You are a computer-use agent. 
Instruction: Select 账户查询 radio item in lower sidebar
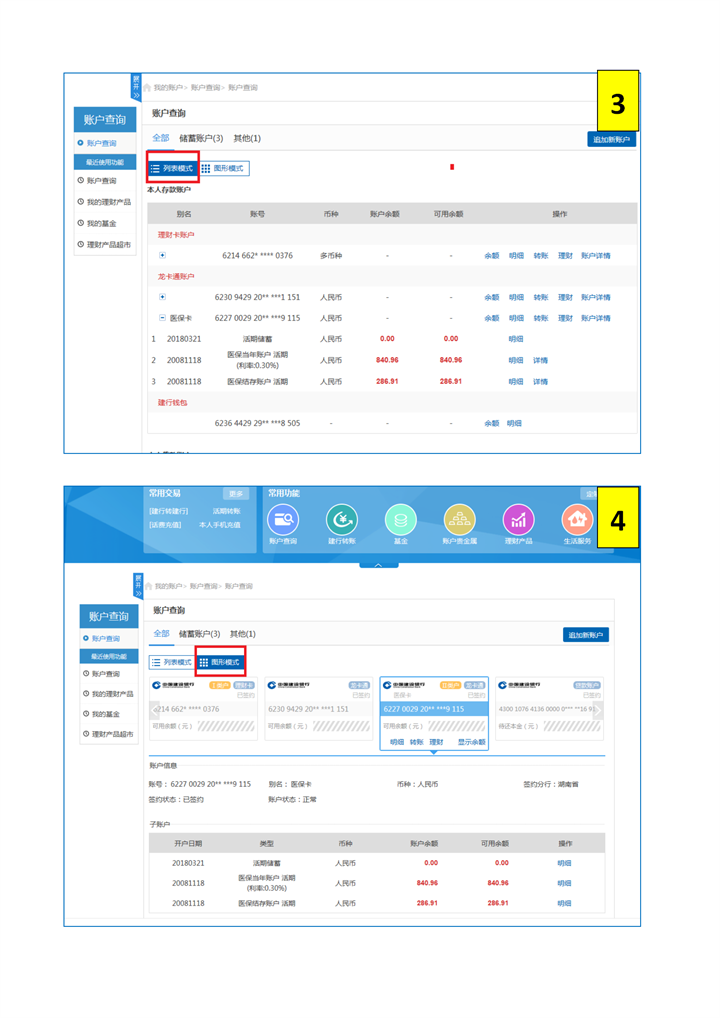click(101, 638)
